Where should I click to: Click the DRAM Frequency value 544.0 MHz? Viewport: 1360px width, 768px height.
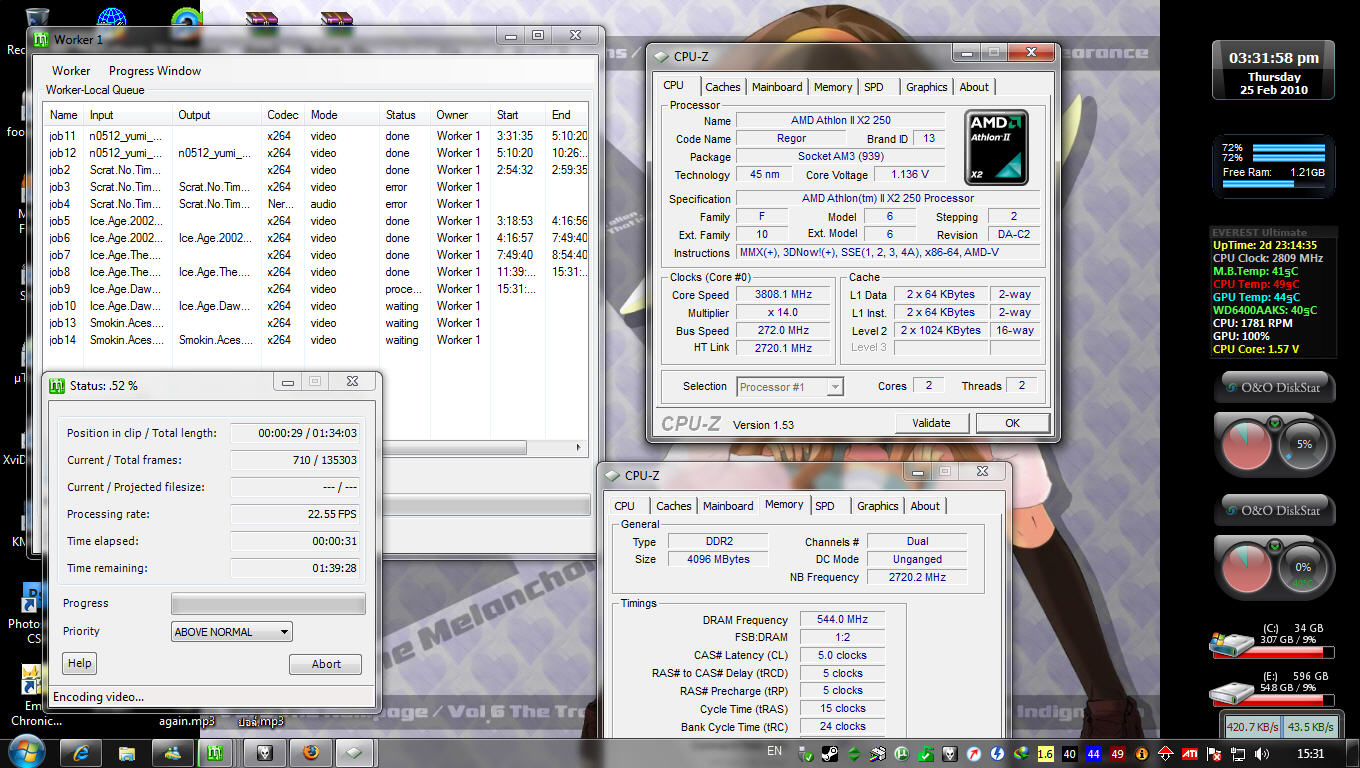coord(843,620)
